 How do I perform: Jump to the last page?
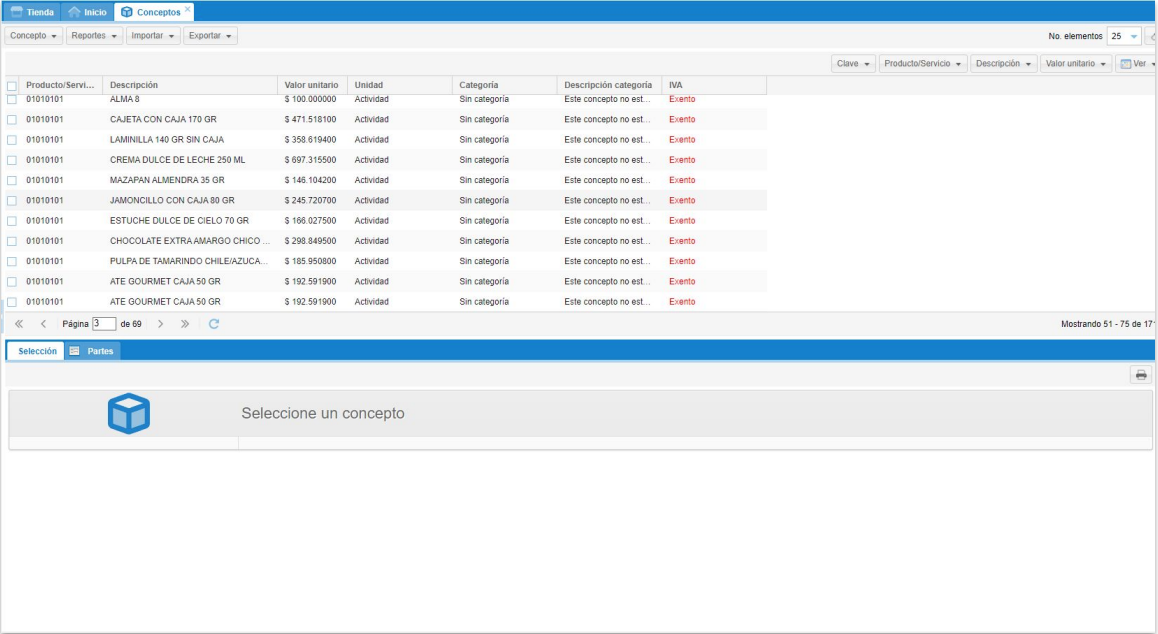click(x=185, y=324)
